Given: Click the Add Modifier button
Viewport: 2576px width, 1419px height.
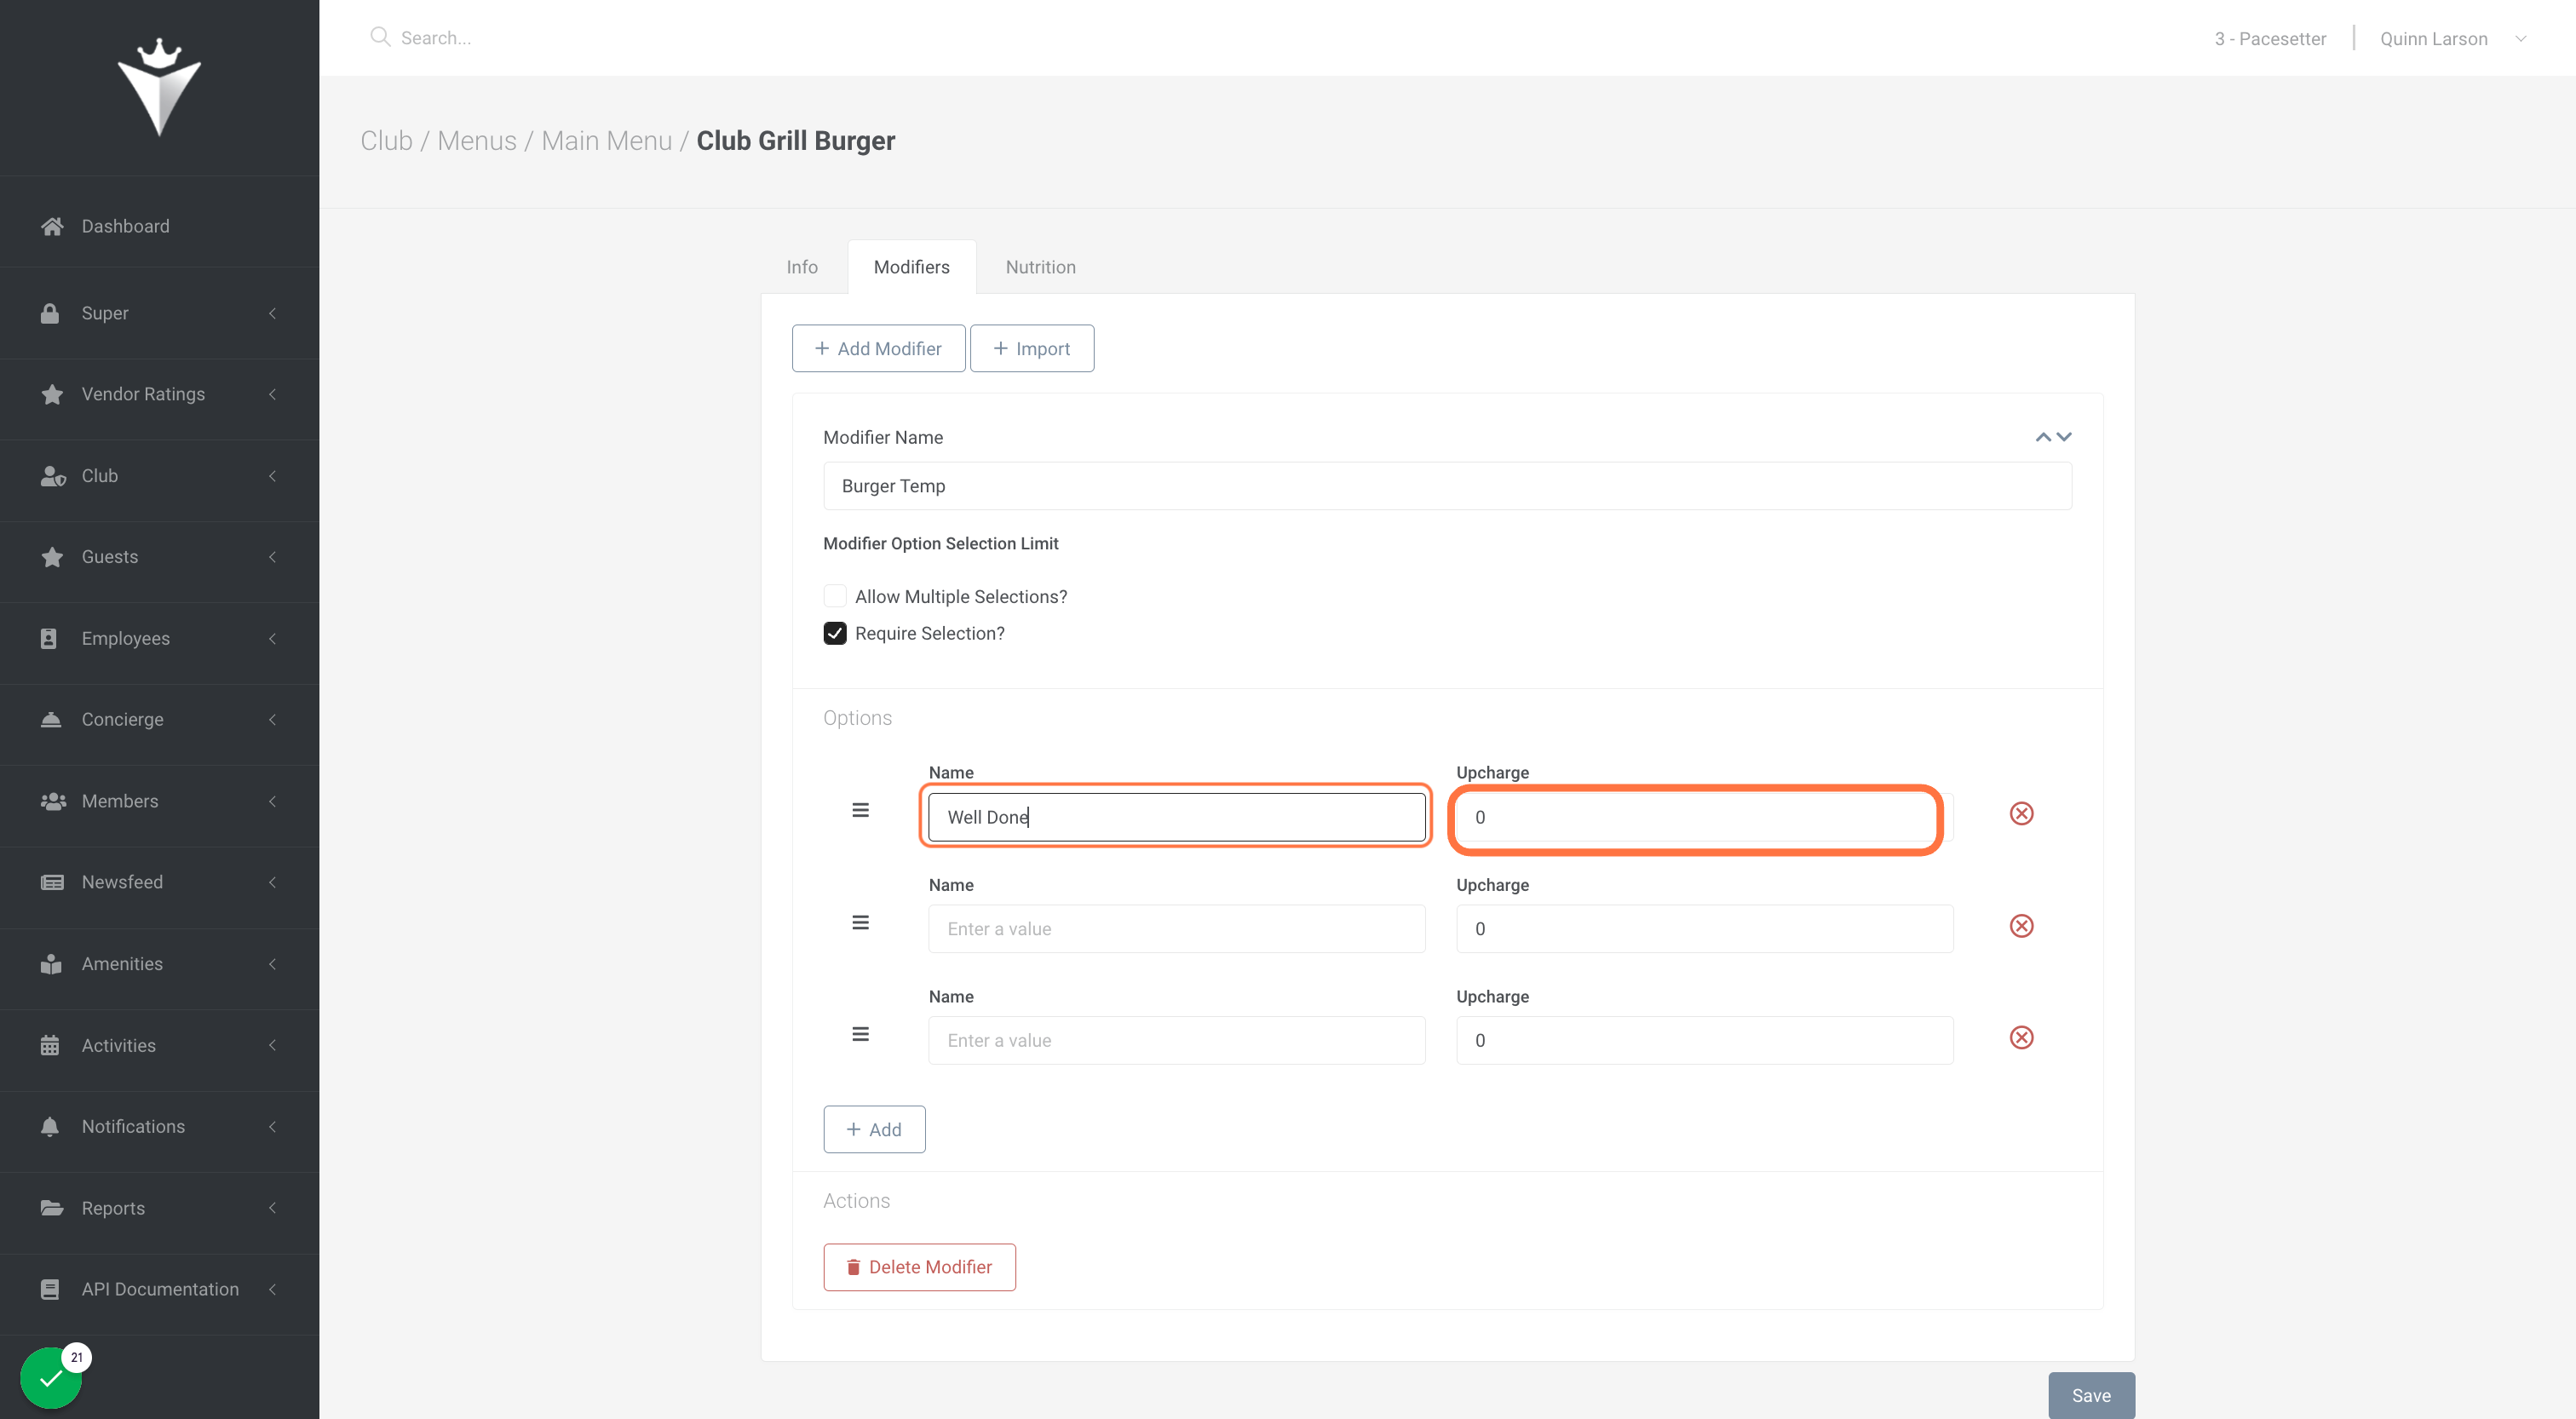Looking at the screenshot, I should click(x=878, y=348).
